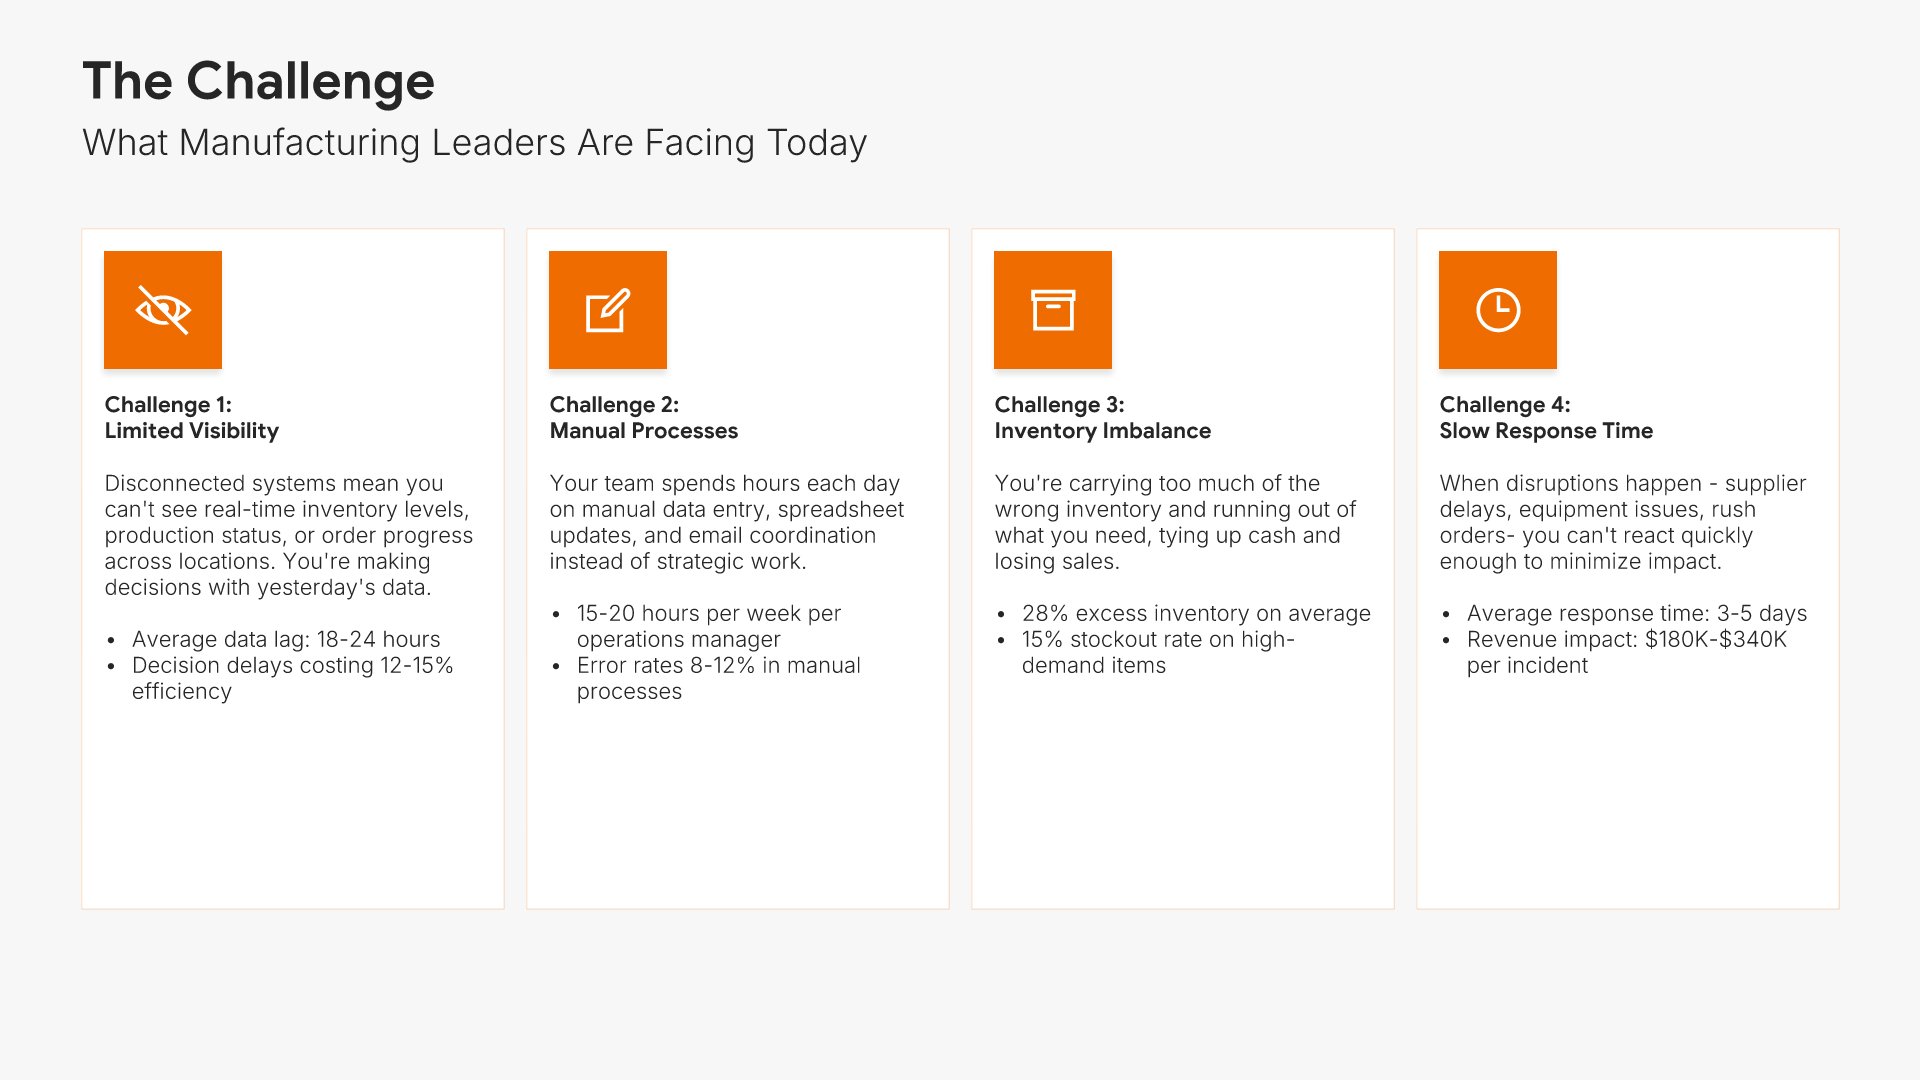
Task: Click the "28% excess inventory" bullet
Action: [1196, 613]
